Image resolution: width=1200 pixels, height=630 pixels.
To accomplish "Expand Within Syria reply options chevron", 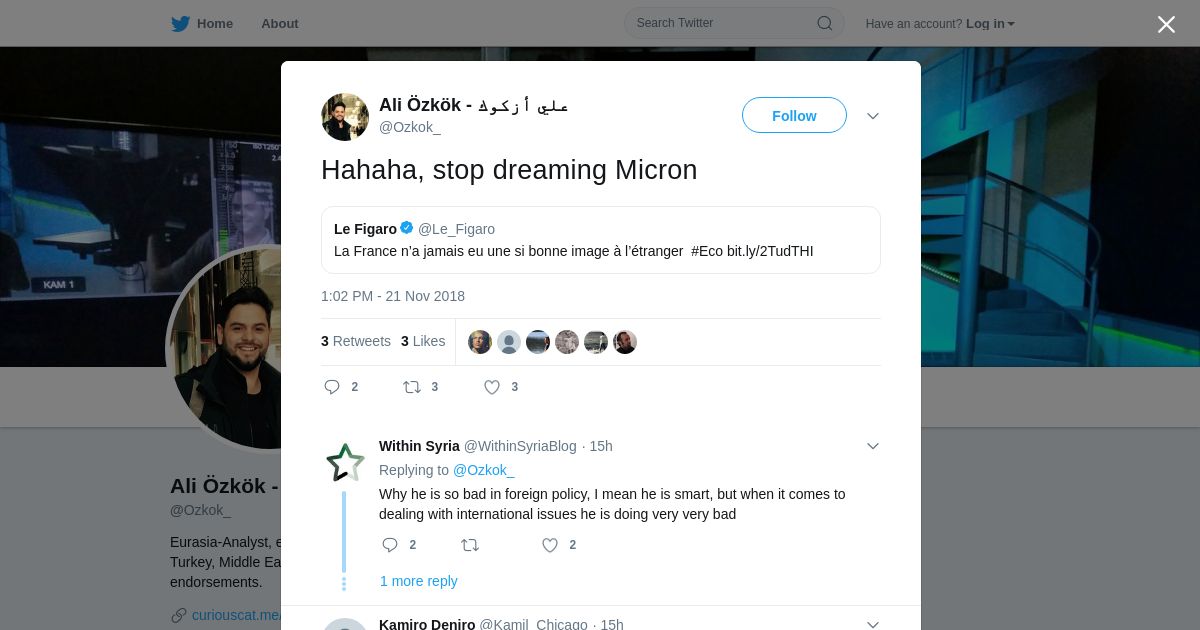I will pos(873,446).
